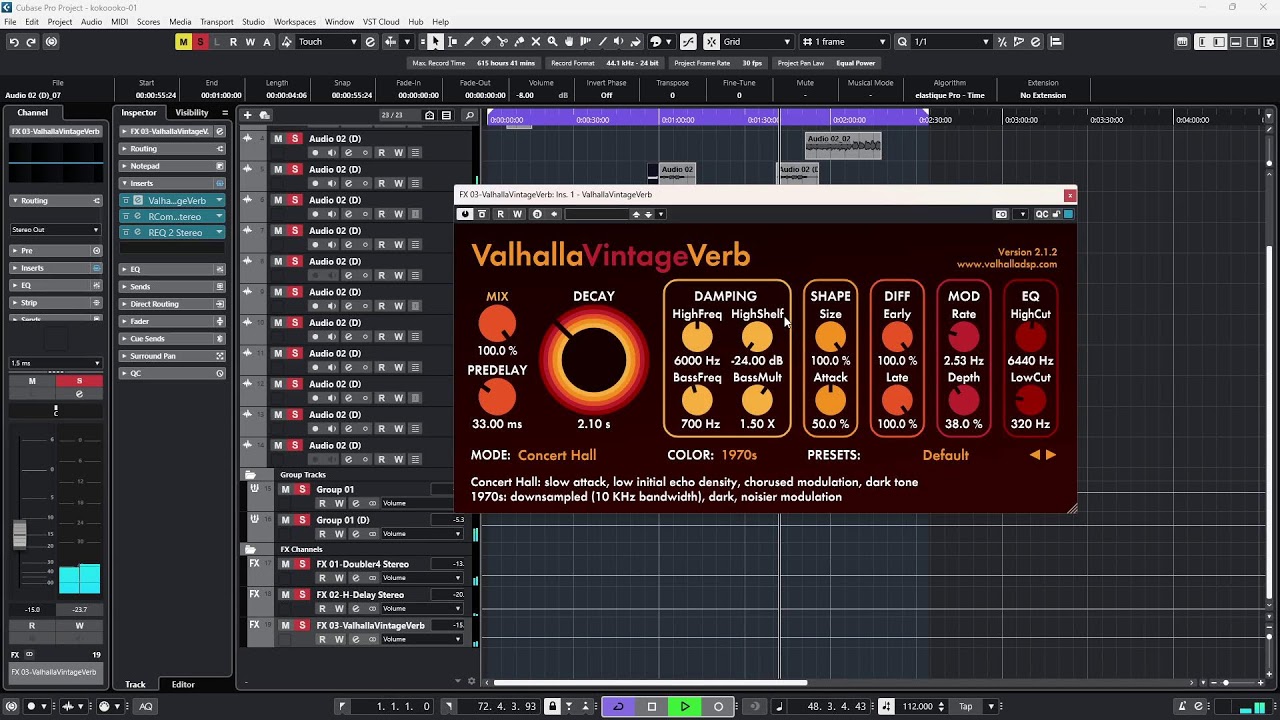
Task: Click the large DECAY knob
Action: click(594, 360)
